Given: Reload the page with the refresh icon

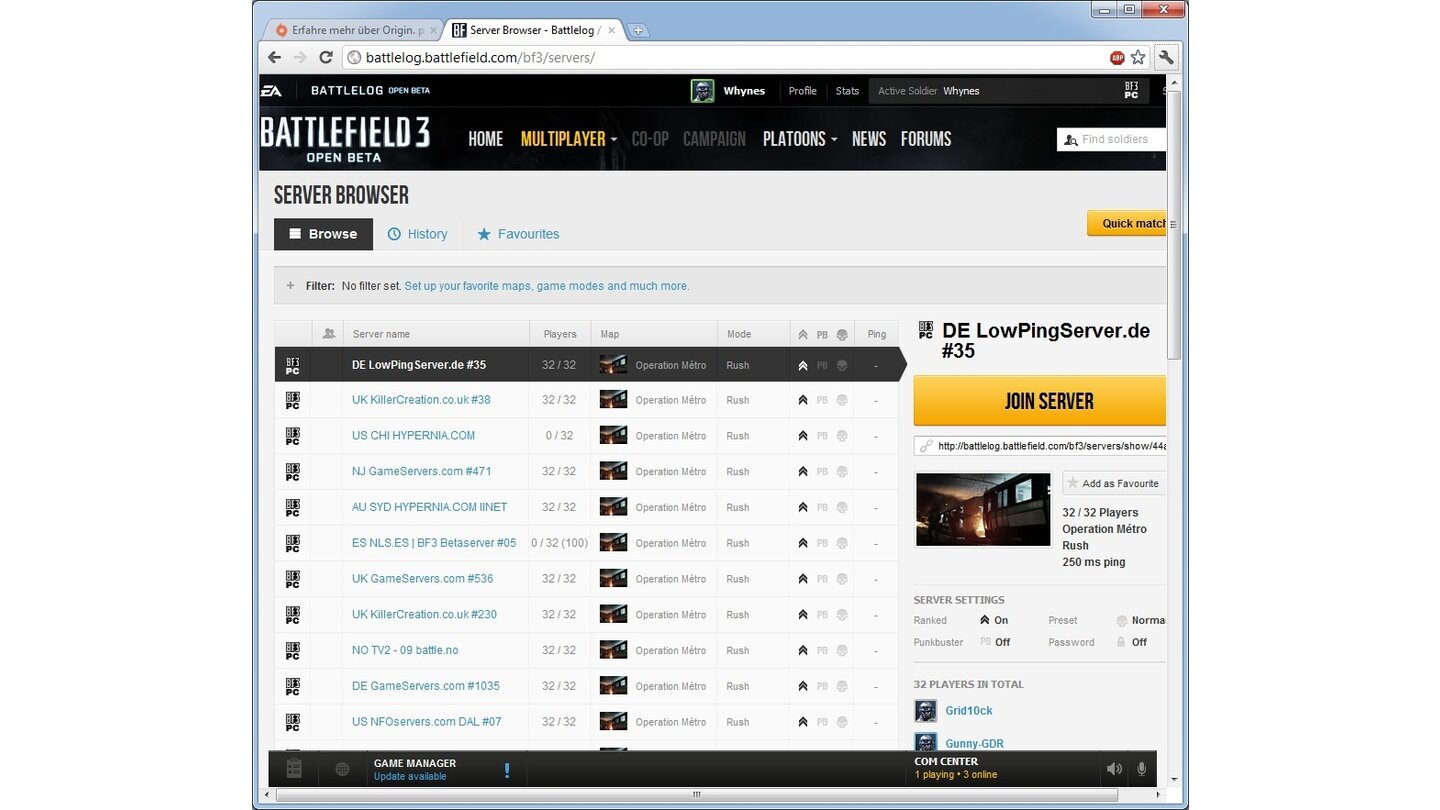Looking at the screenshot, I should pyautogui.click(x=326, y=58).
